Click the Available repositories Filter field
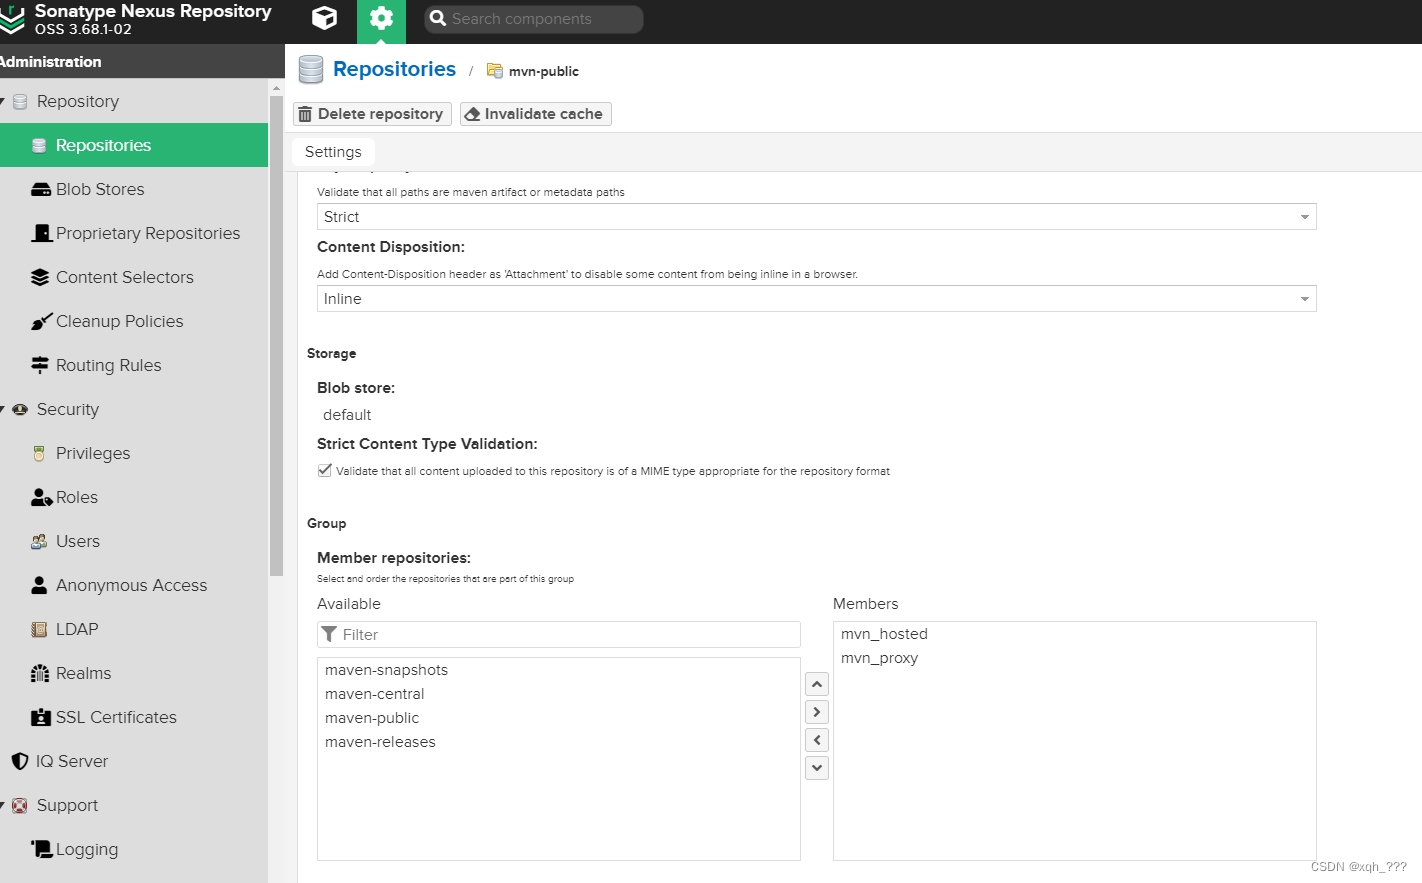Screen dimensions: 1422x883 coord(559,634)
